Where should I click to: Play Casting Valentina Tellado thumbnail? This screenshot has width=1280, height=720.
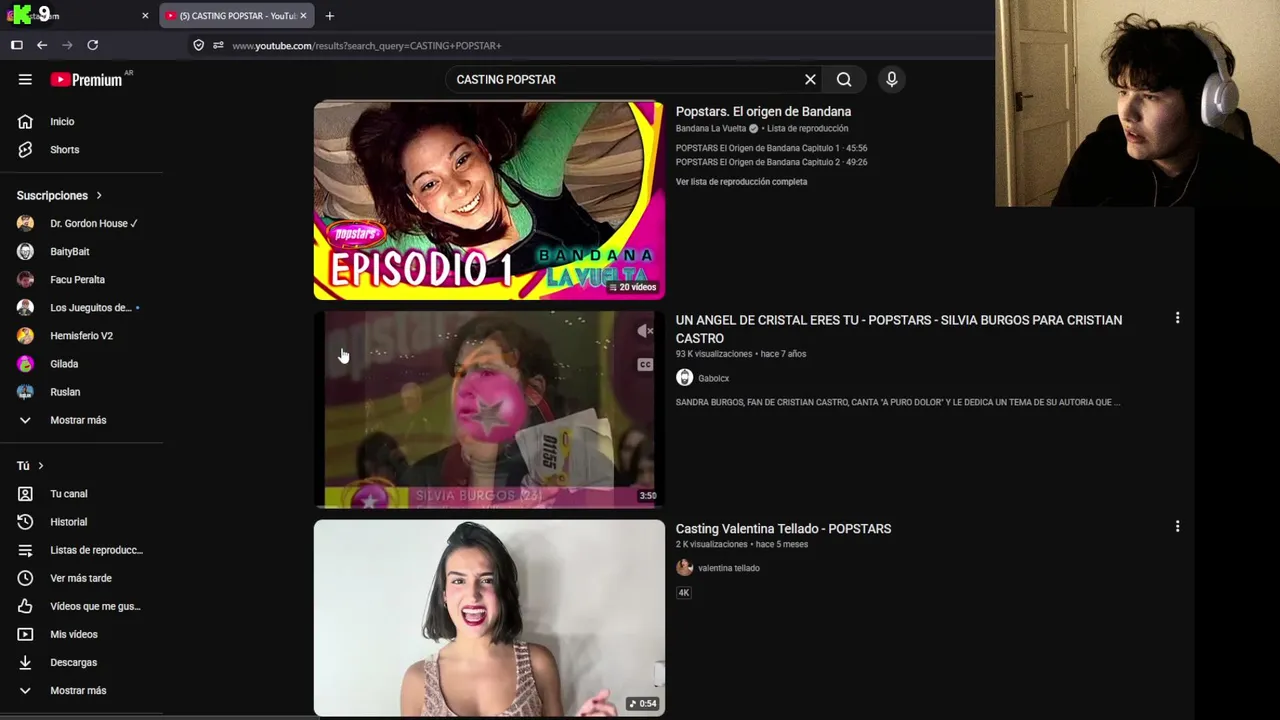coord(489,617)
